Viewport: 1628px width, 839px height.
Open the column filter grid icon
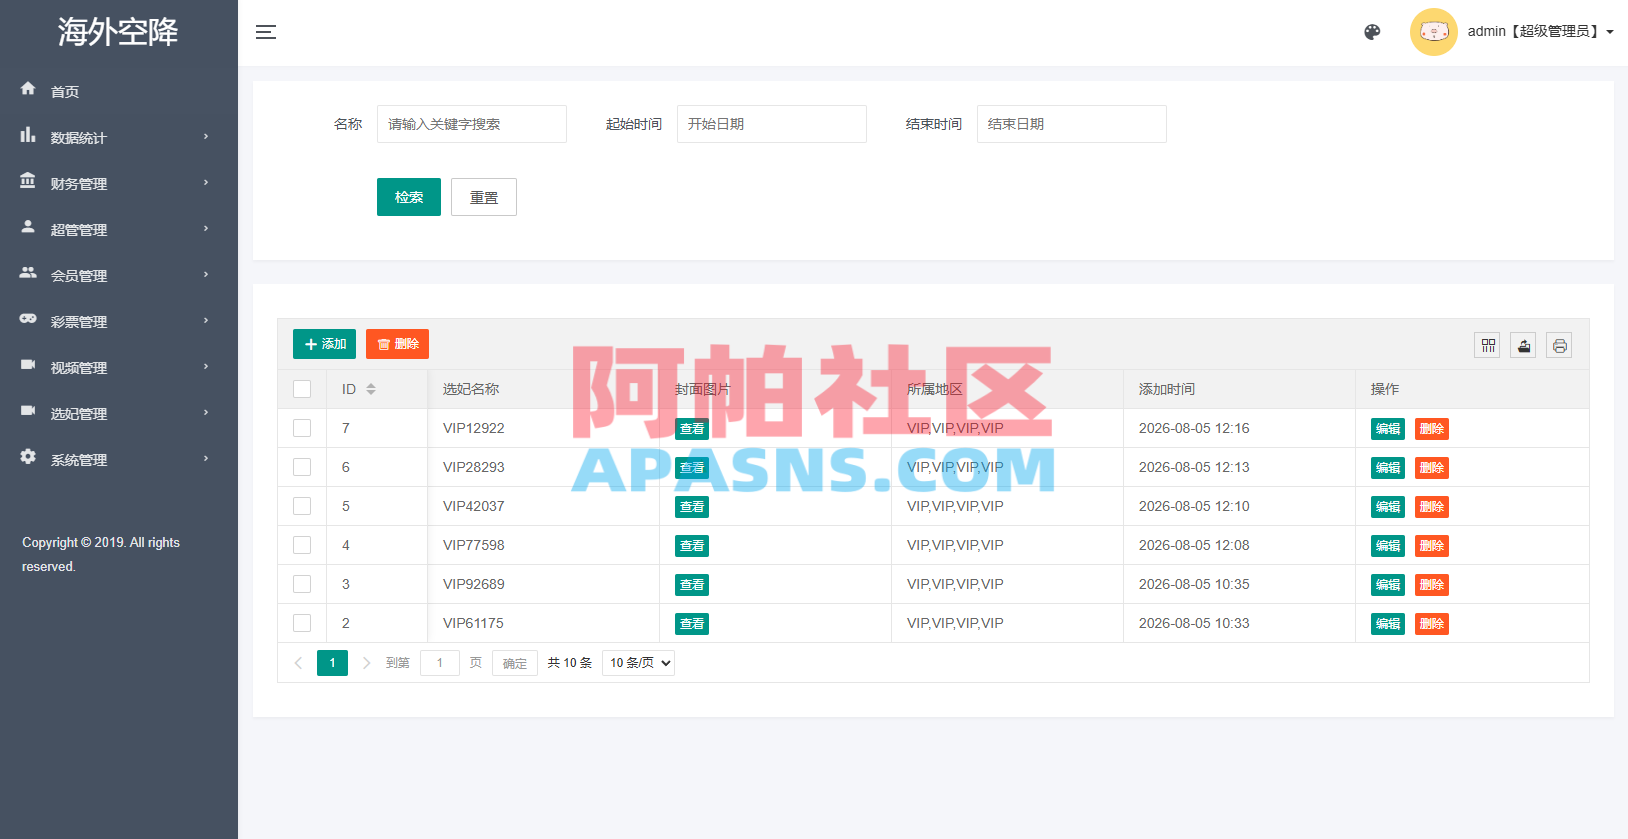point(1488,346)
